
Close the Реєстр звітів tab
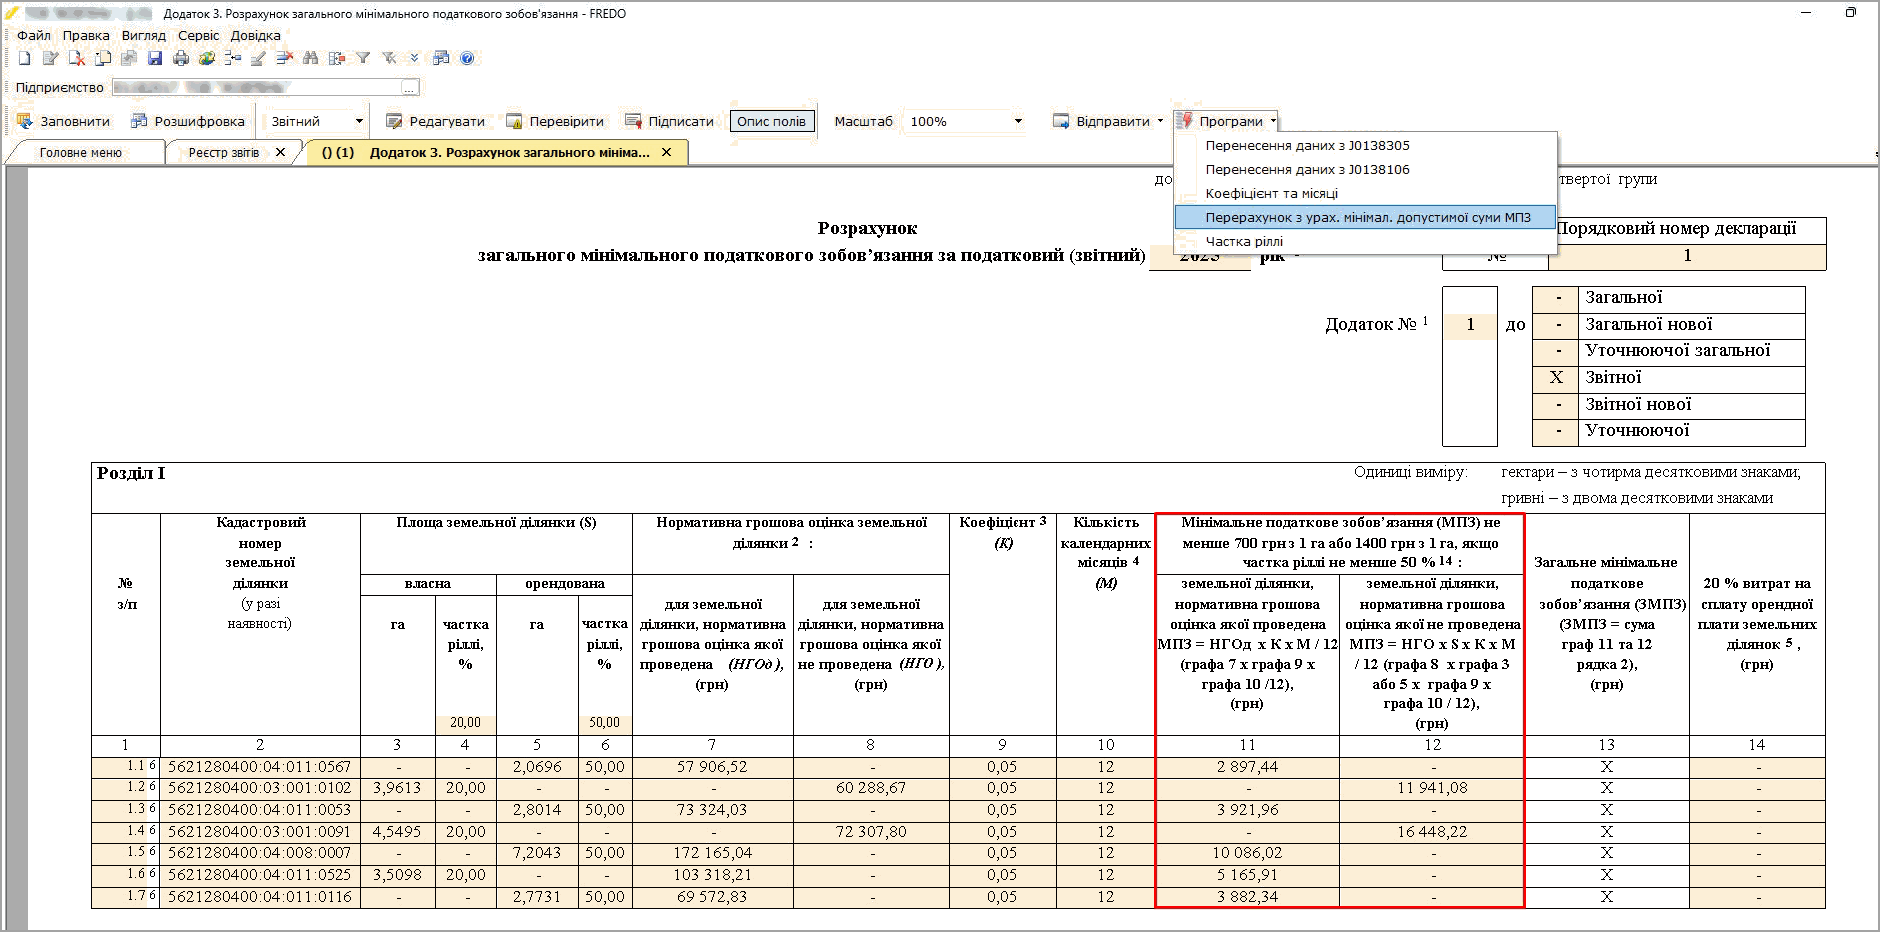pos(281,153)
